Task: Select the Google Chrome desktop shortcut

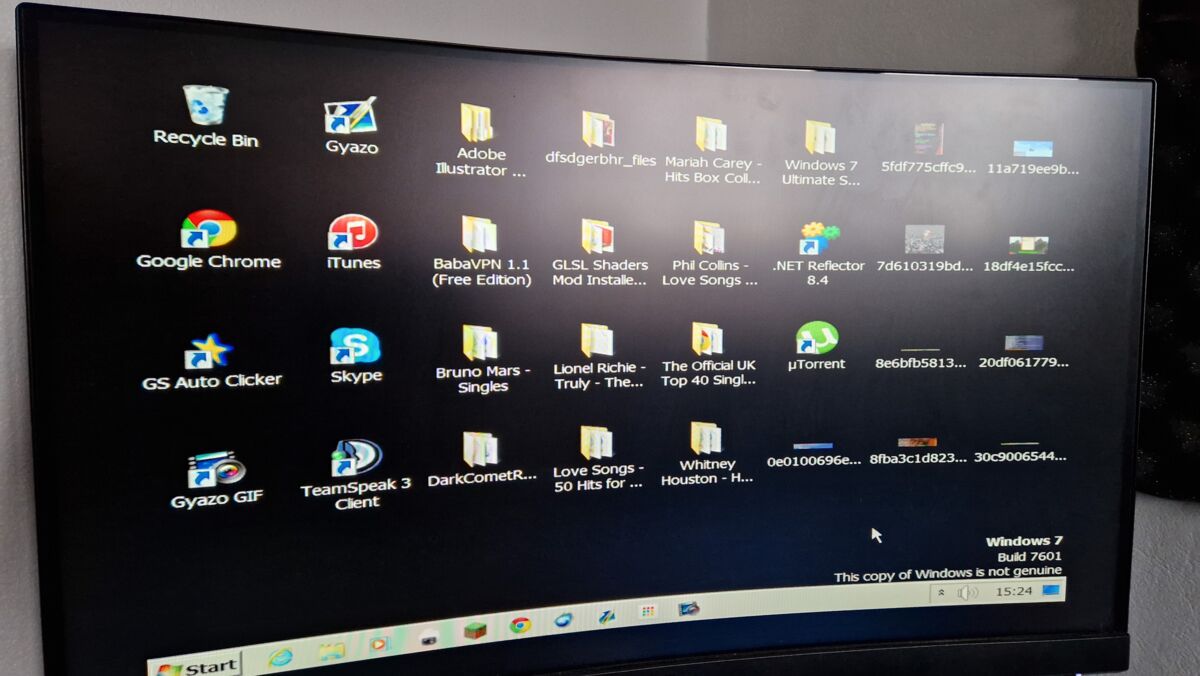Action: (208, 240)
